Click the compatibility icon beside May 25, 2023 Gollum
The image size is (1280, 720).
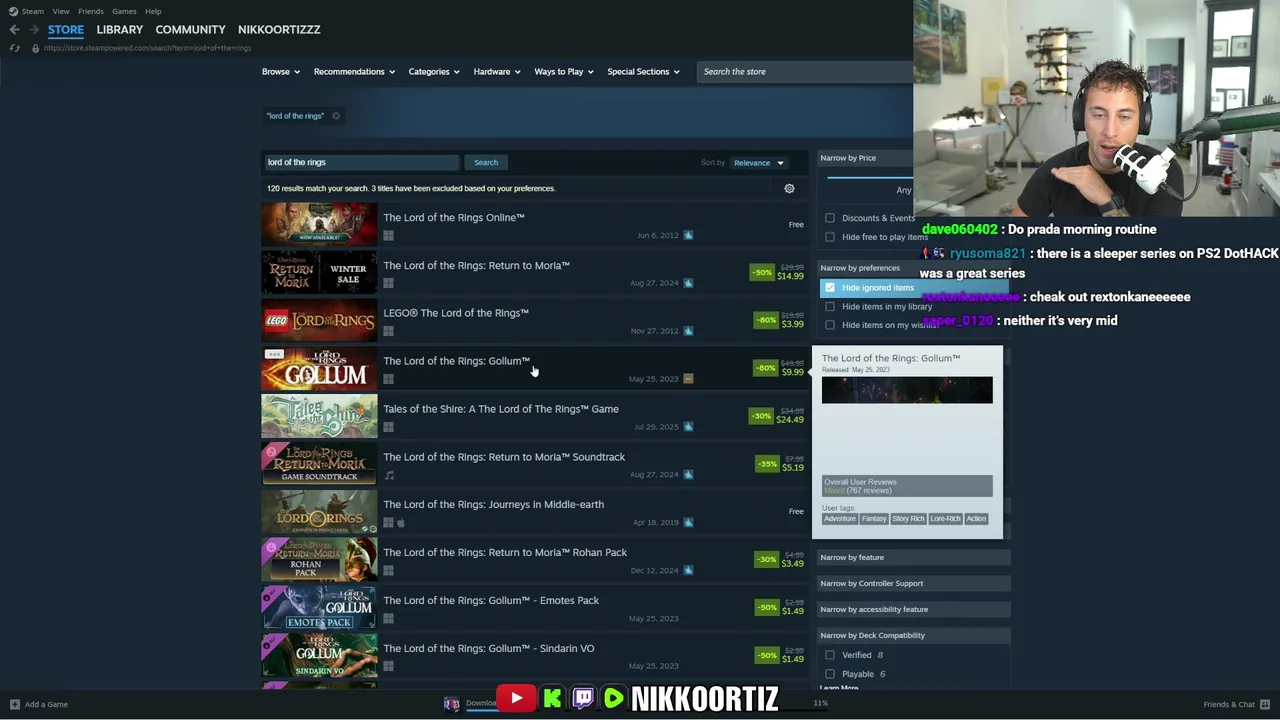(x=688, y=379)
